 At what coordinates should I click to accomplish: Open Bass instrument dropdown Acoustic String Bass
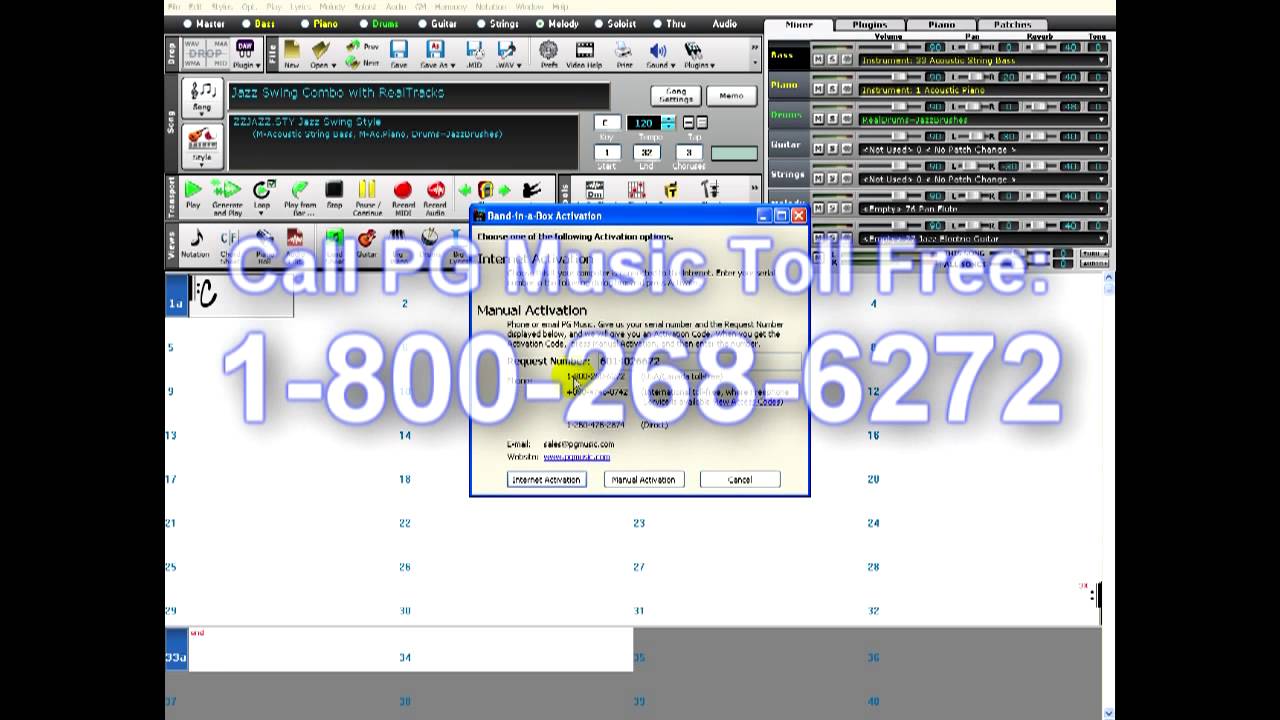(x=983, y=60)
